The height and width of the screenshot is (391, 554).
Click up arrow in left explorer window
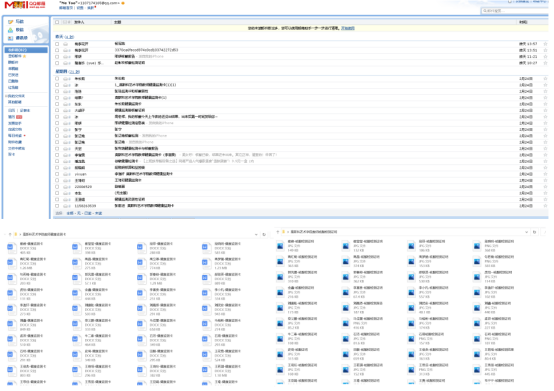tap(10, 235)
